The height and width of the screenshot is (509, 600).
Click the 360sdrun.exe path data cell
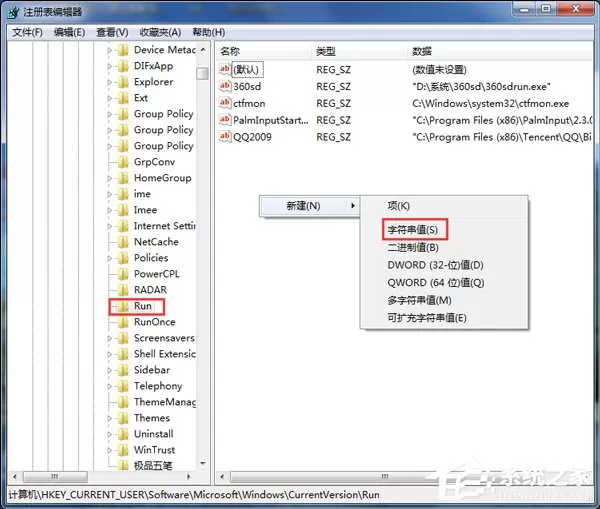[x=481, y=86]
